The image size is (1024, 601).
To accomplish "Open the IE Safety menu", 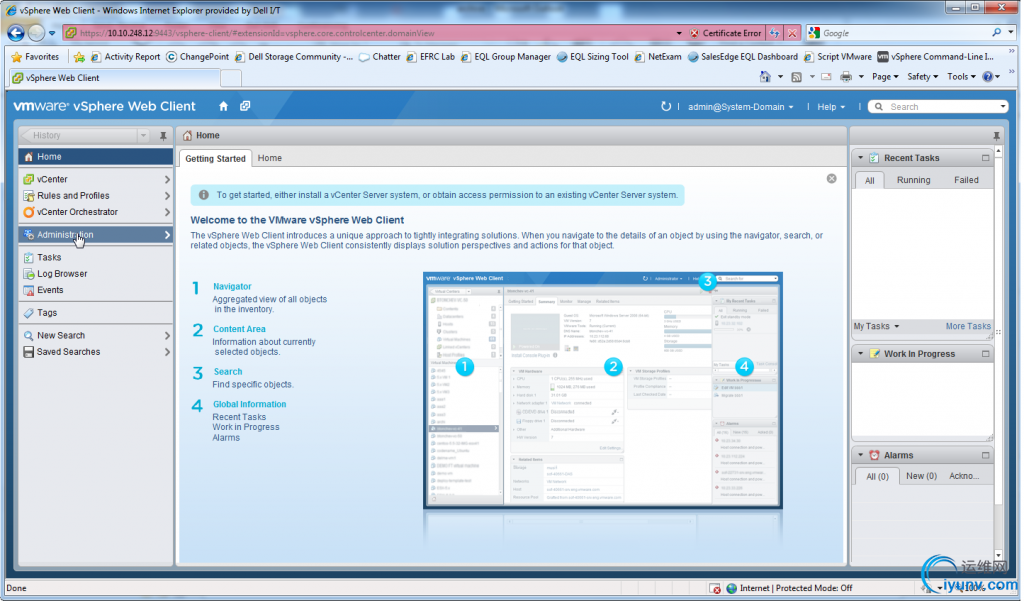I will 922,77.
